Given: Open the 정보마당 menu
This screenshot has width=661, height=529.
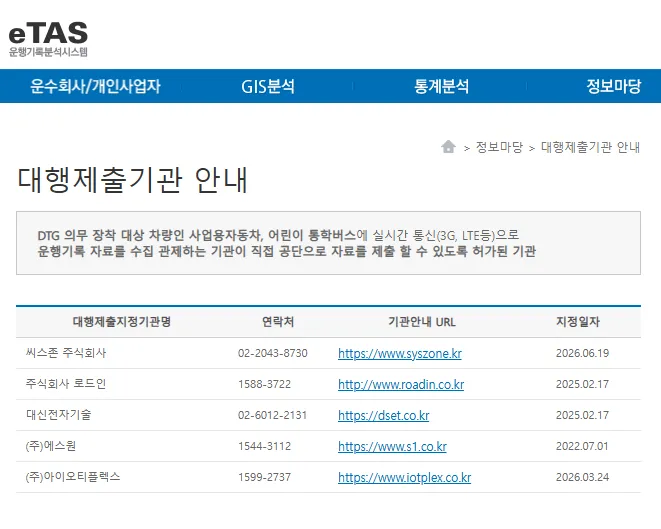Looking at the screenshot, I should pyautogui.click(x=614, y=86).
